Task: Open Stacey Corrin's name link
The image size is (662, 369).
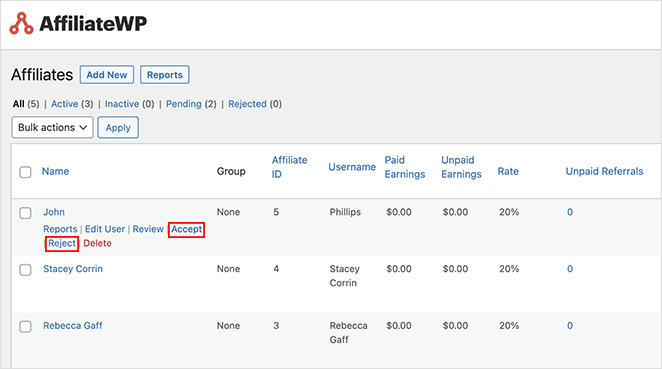Action: (x=73, y=269)
